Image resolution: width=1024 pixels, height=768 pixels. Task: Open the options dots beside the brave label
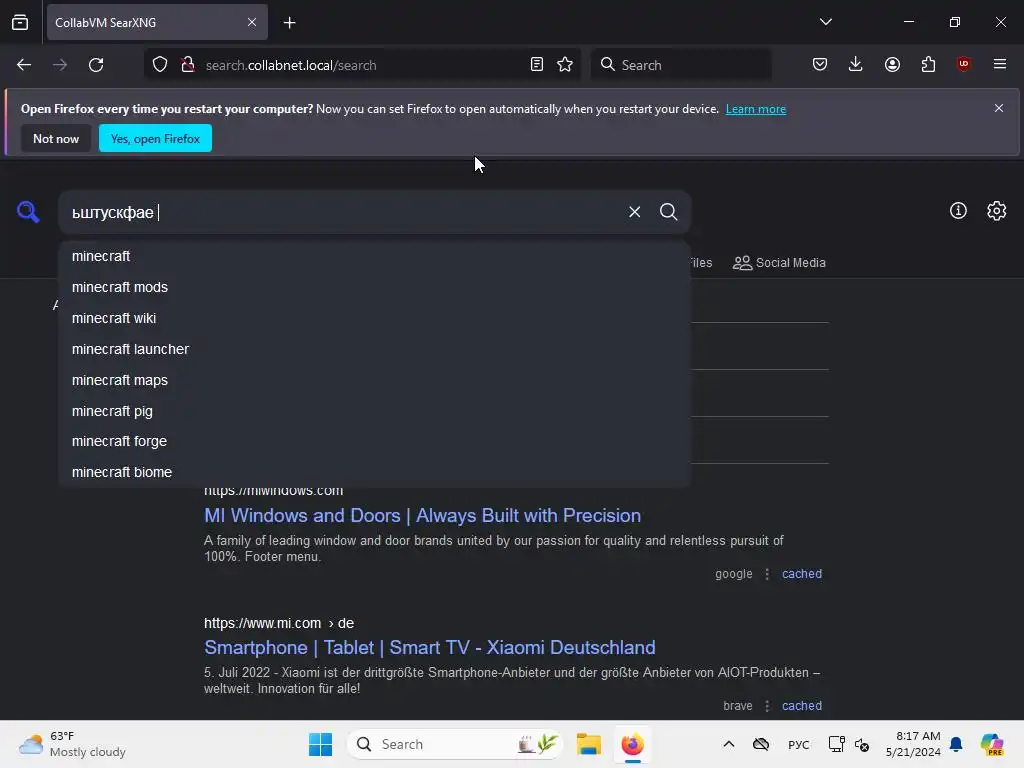click(767, 705)
